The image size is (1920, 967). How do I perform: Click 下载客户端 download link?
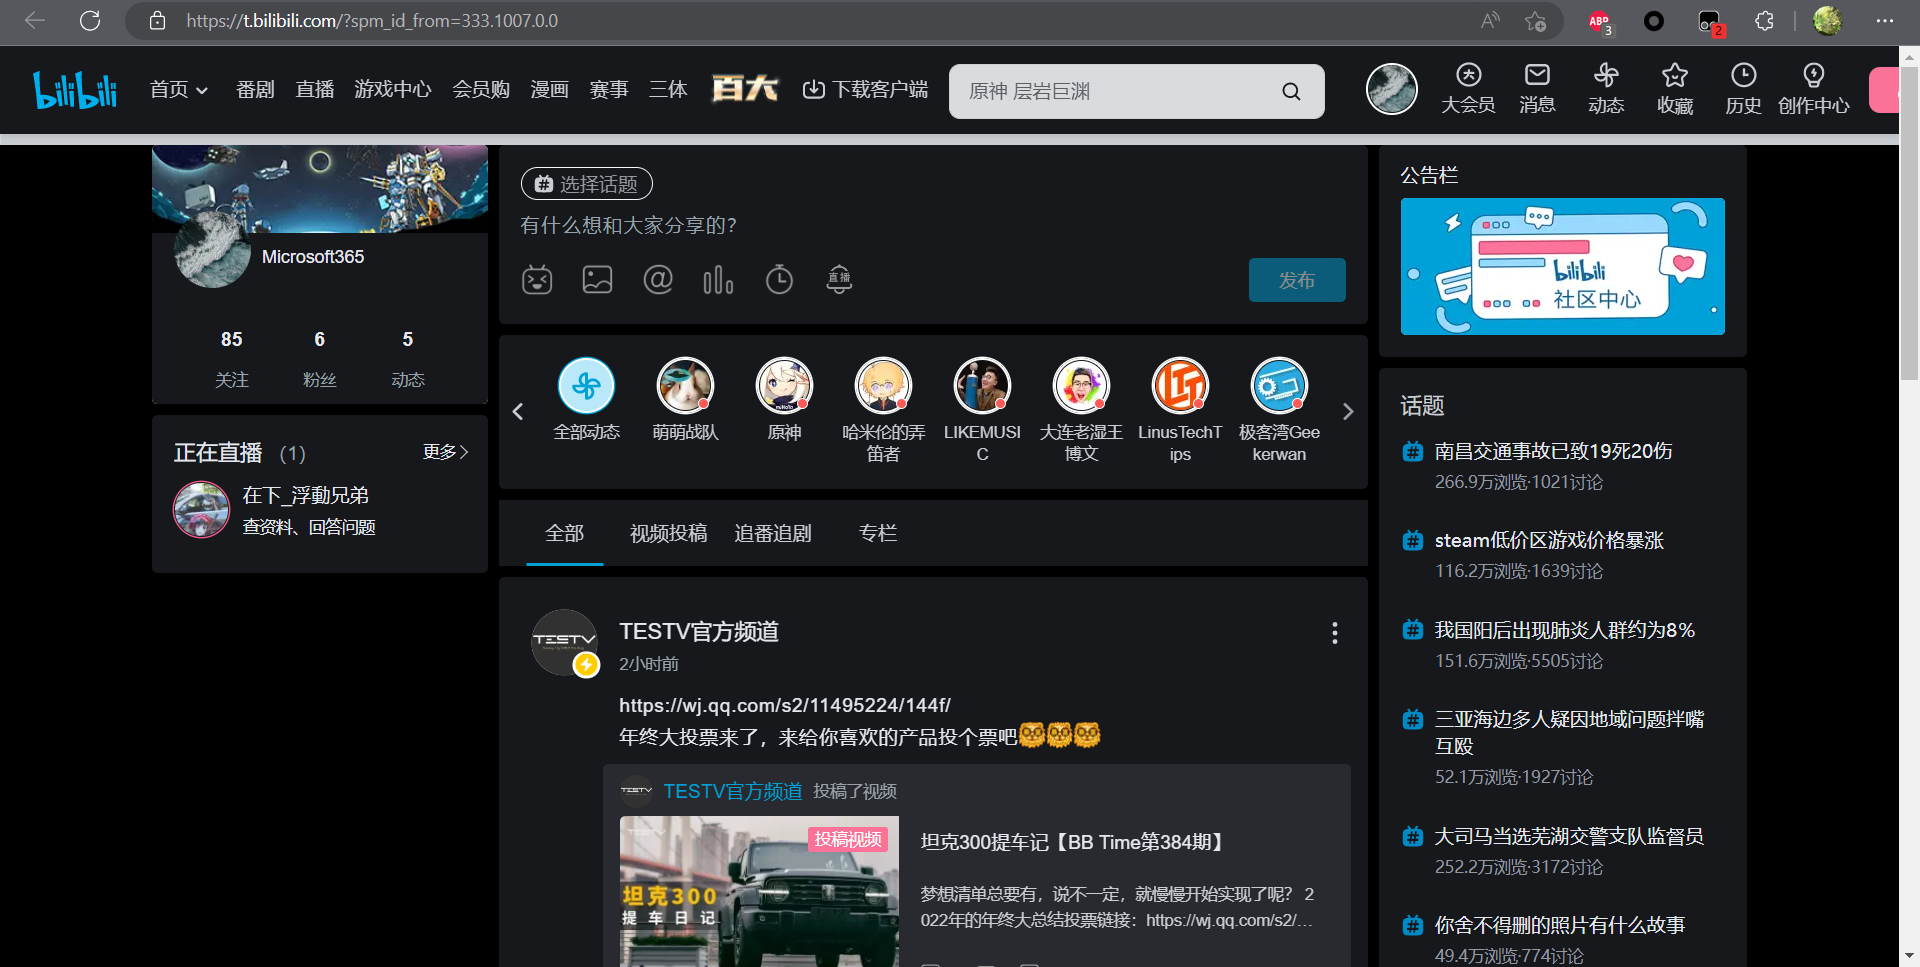click(x=865, y=89)
